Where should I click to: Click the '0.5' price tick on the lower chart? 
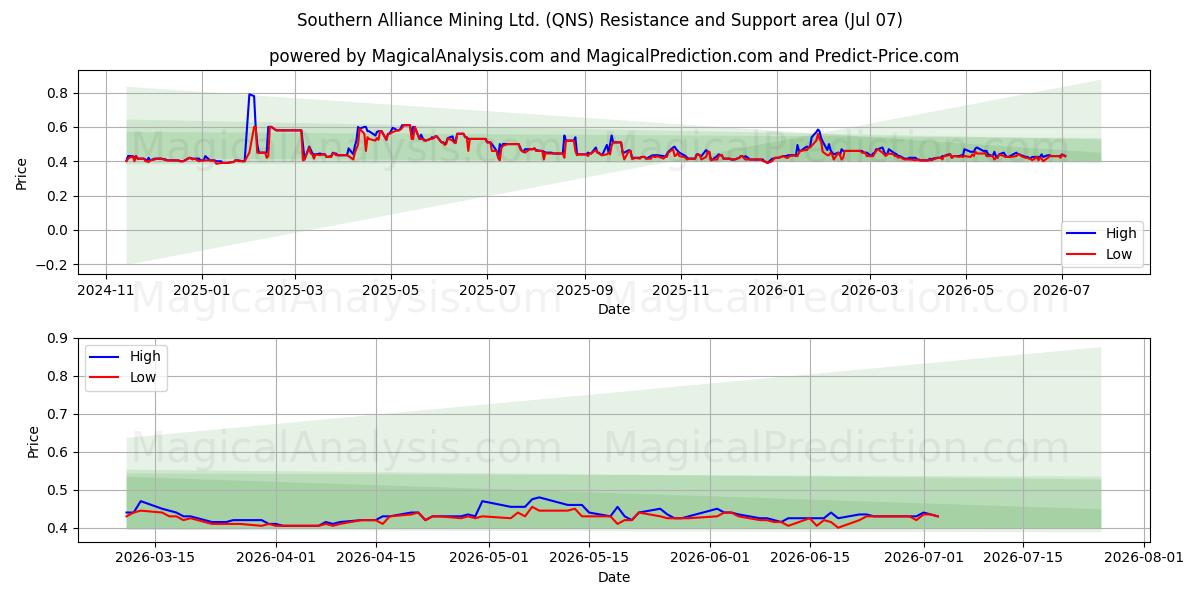point(58,490)
